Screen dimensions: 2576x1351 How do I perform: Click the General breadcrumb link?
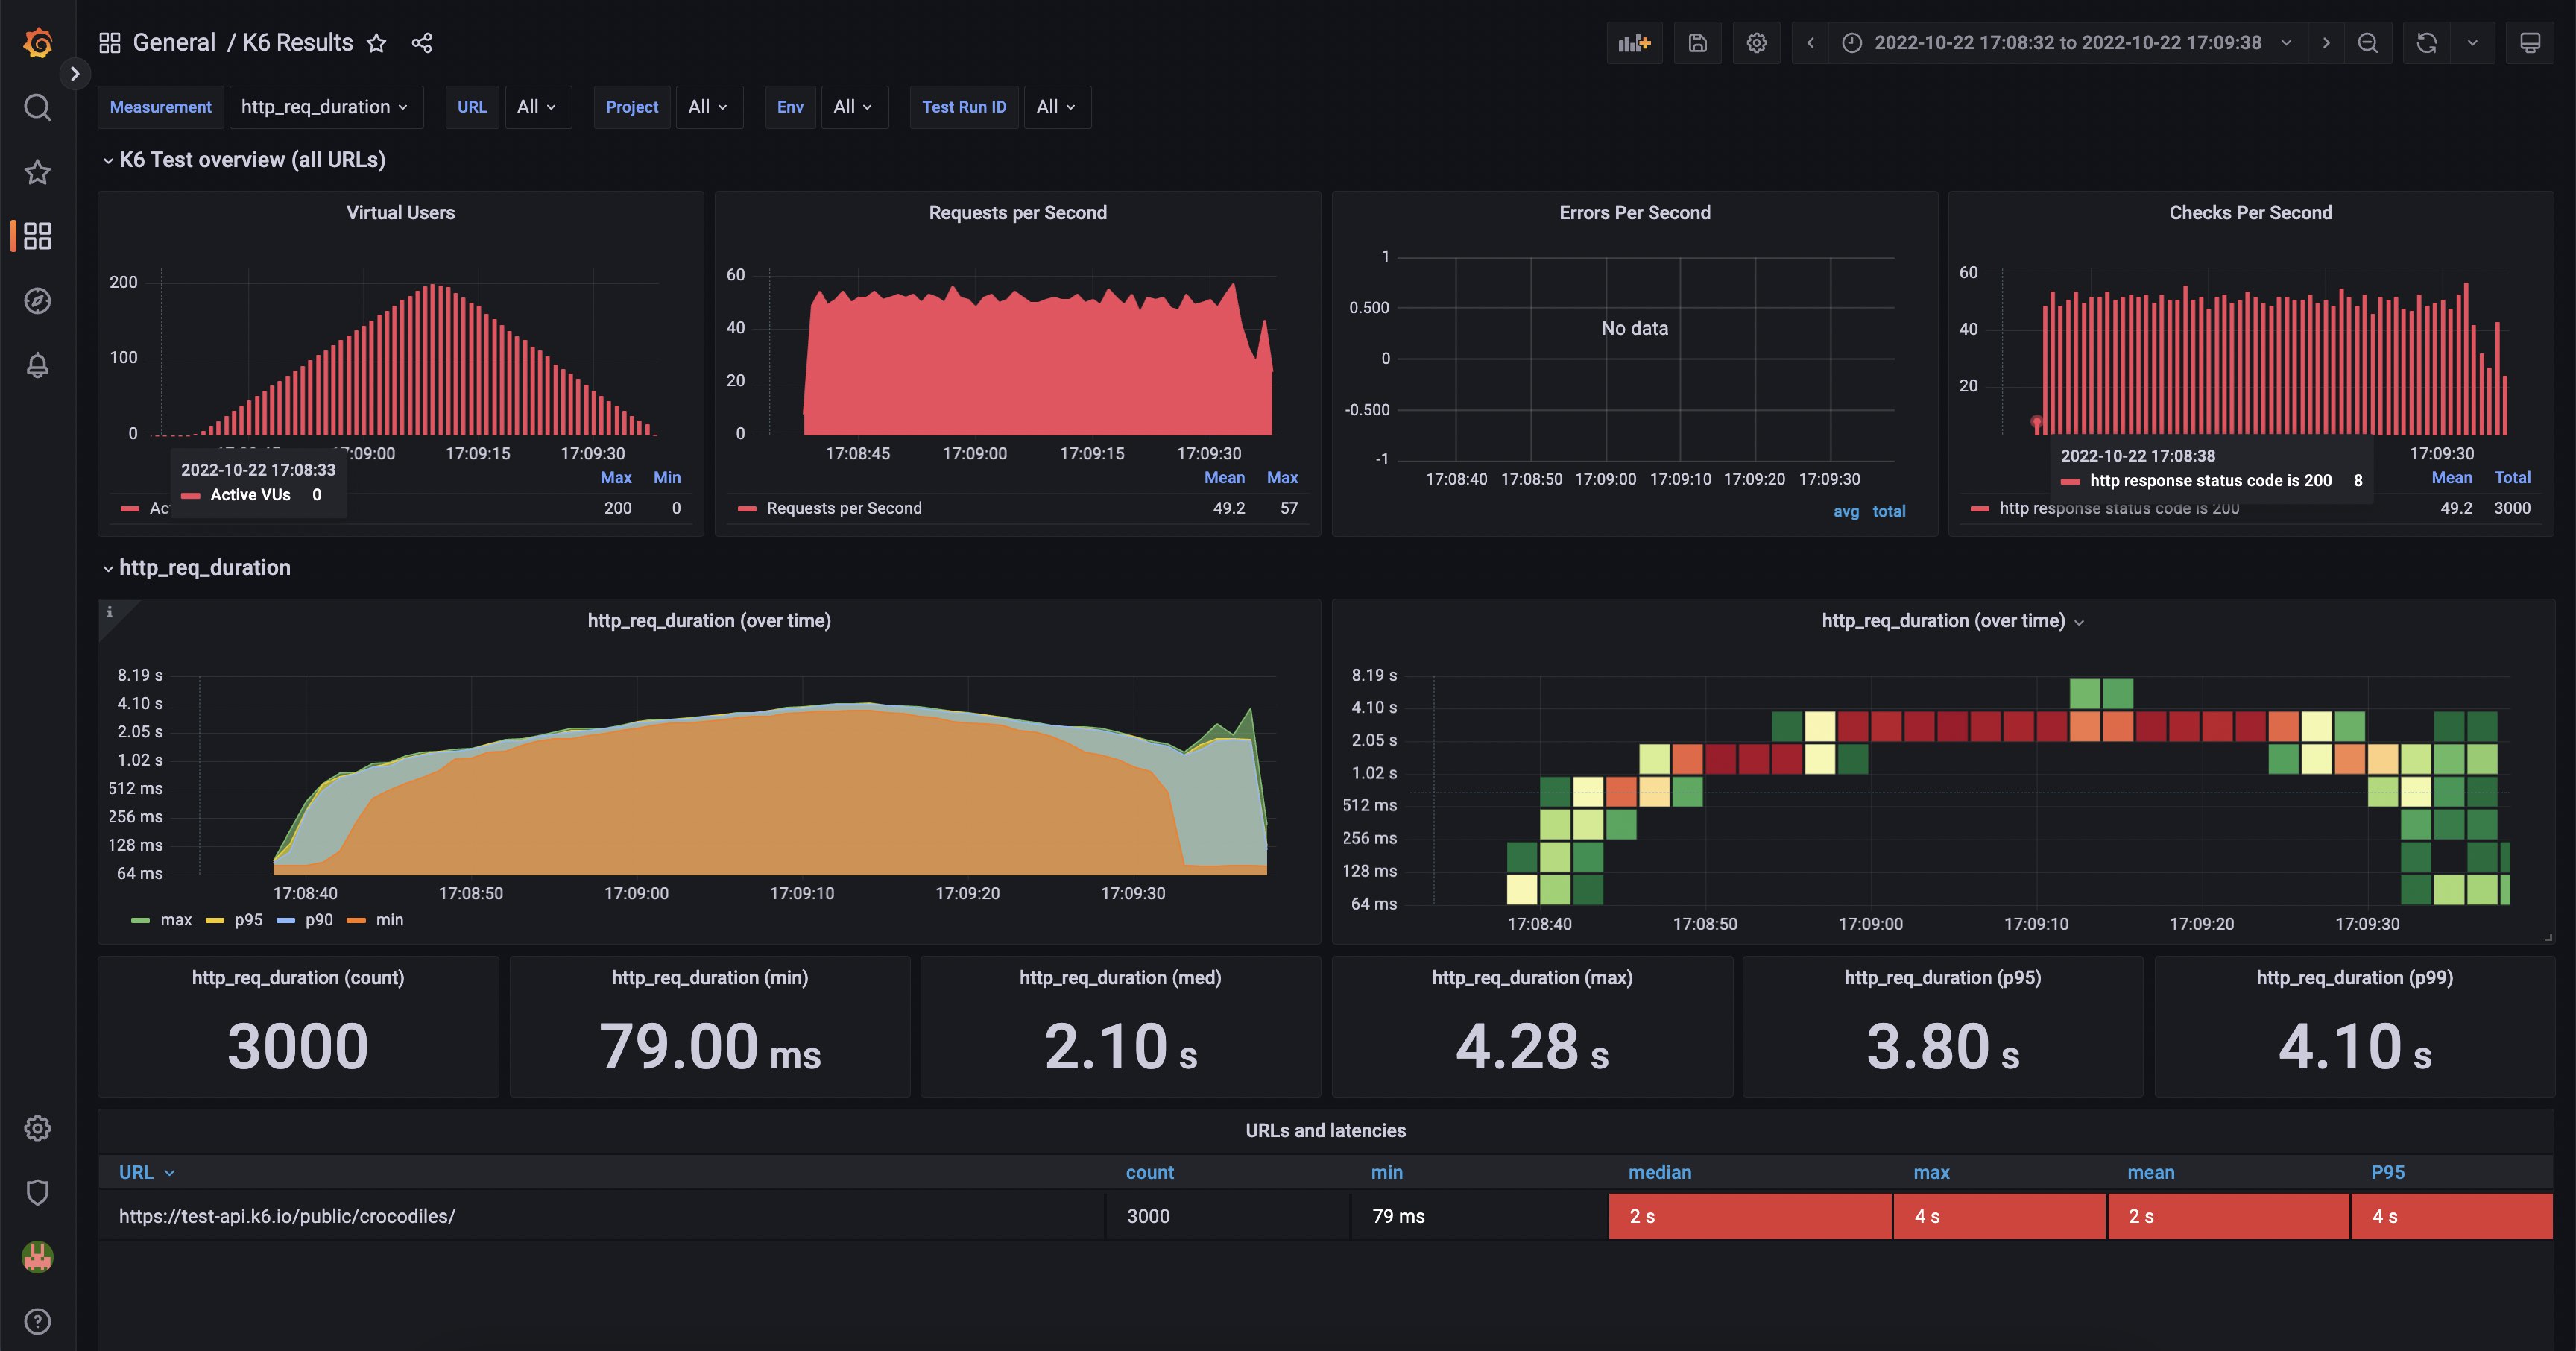(174, 43)
